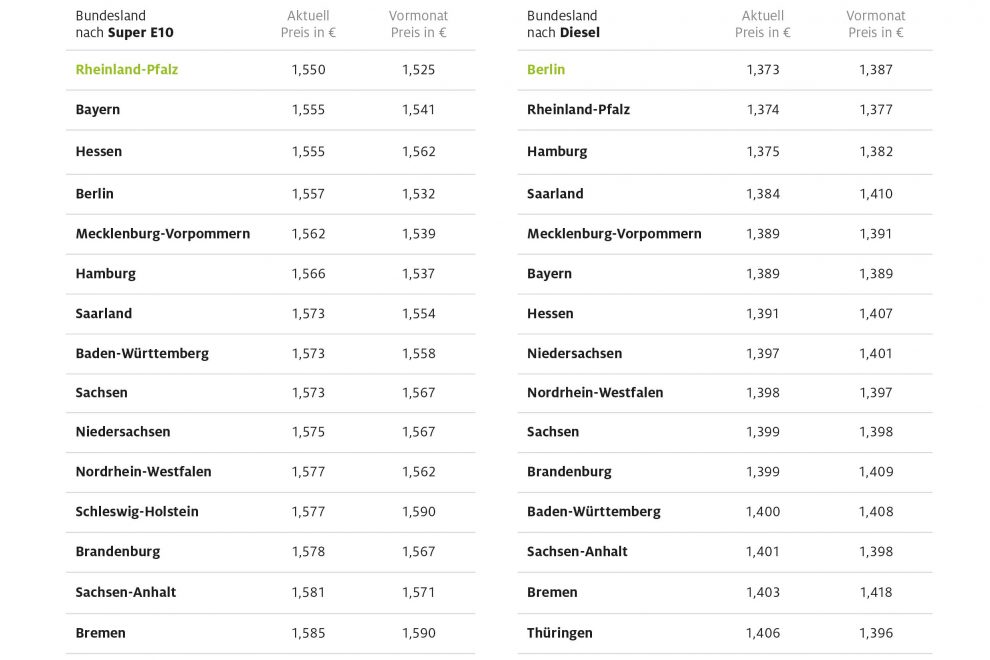The width and height of the screenshot is (990, 660).
Task: Click Baden-Württemberg in Super E10 table
Action: [142, 353]
